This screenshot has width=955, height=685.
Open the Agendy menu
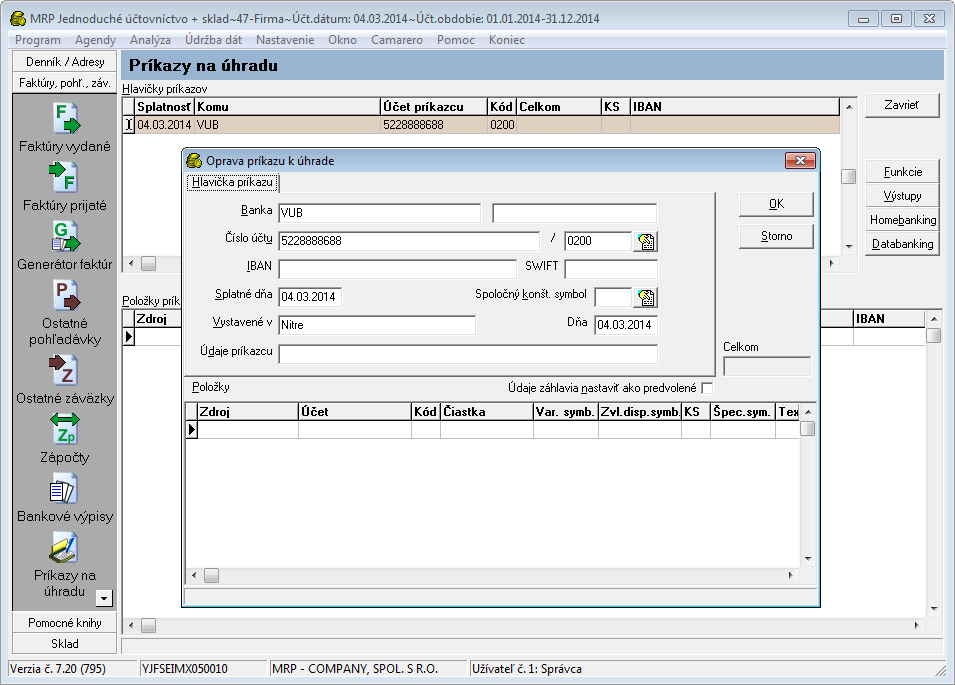pos(95,40)
